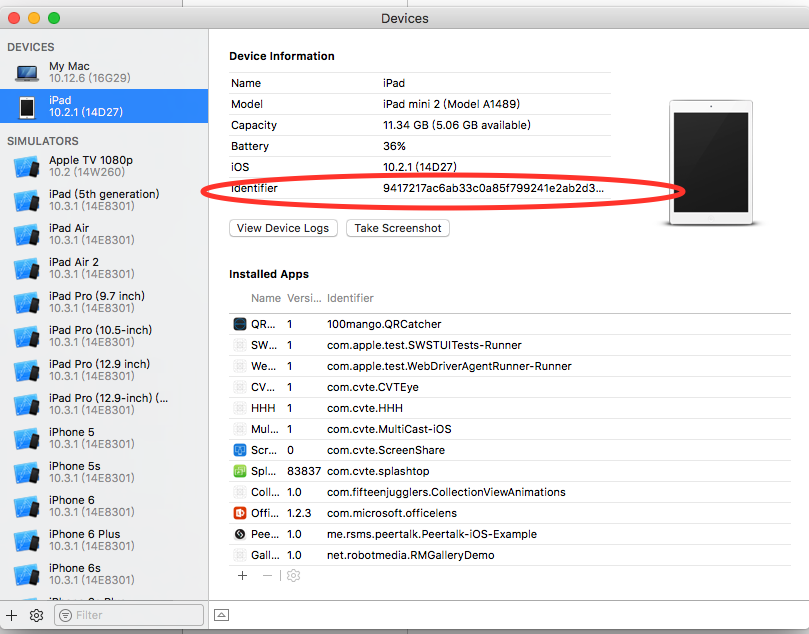Sort installed apps by Identifier column
The image size is (809, 634).
point(350,298)
